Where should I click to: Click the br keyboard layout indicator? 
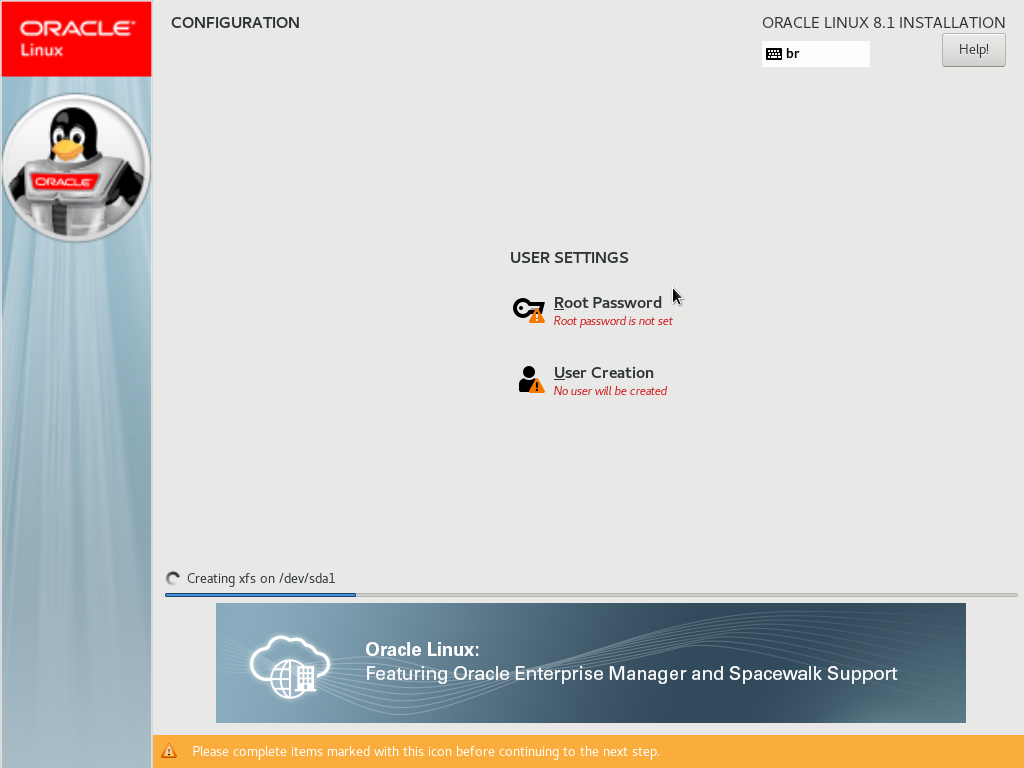[816, 54]
